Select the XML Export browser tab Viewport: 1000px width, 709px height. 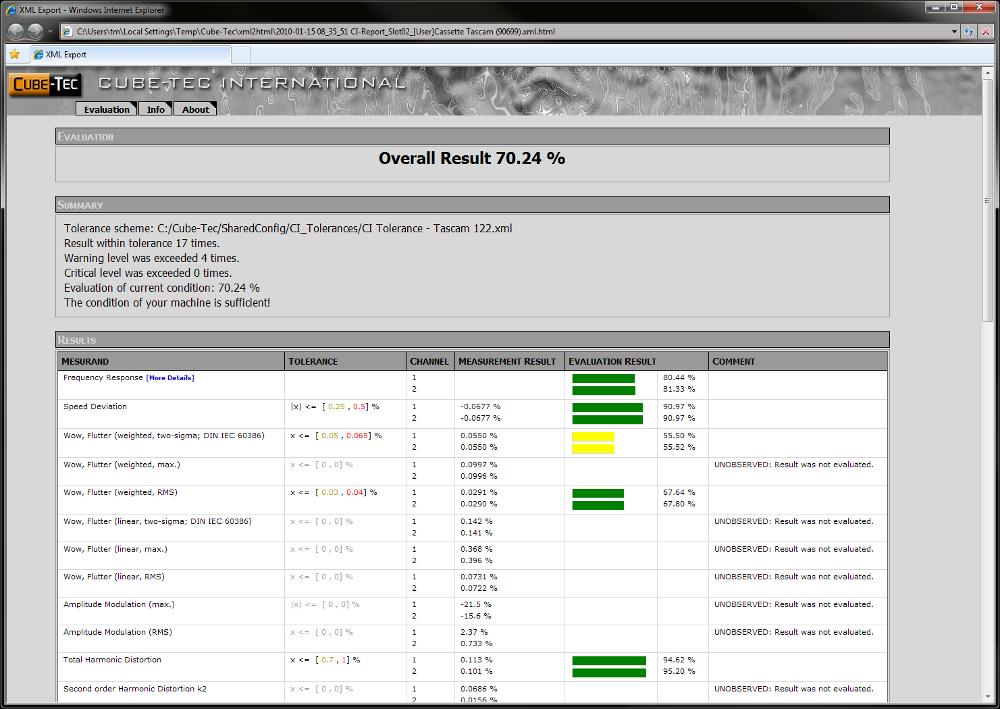tap(130, 54)
